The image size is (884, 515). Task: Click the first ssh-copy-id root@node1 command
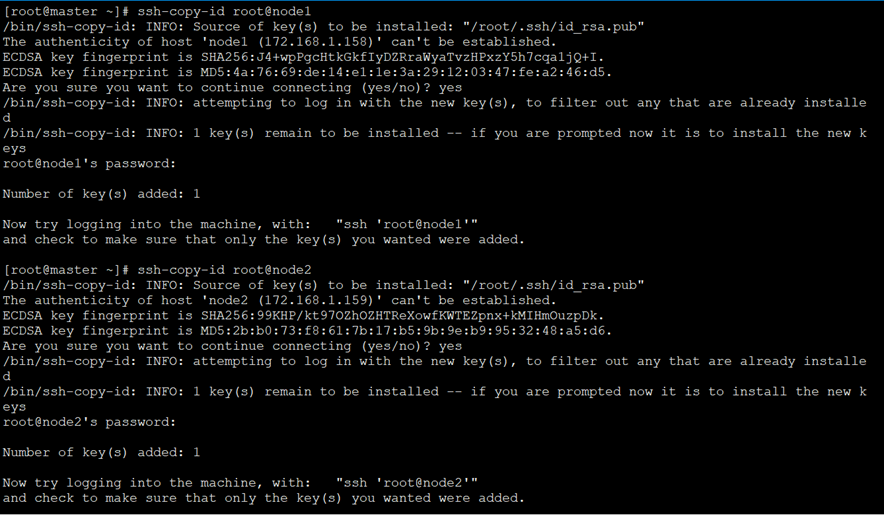pyautogui.click(x=224, y=11)
